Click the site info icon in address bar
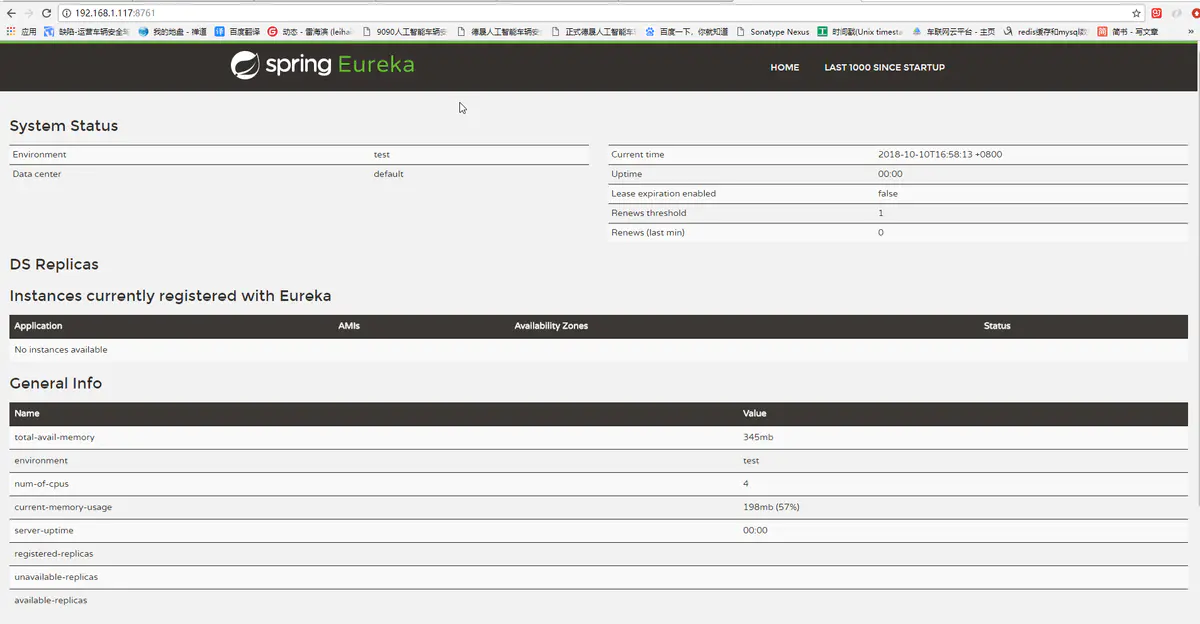The image size is (1200, 624). pos(66,13)
